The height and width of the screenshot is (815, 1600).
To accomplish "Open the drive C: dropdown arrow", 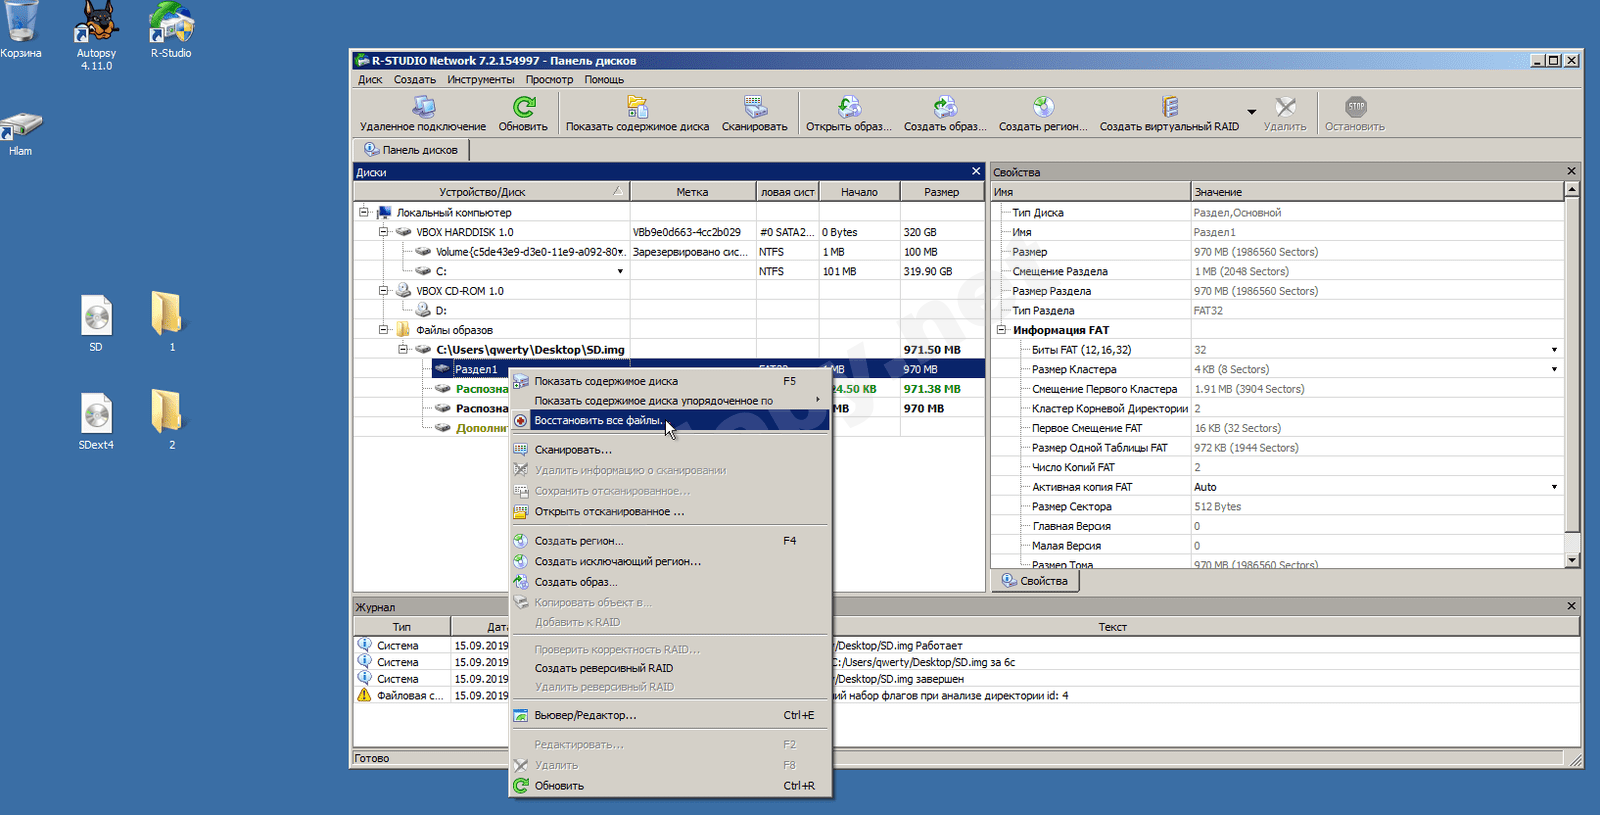I will (620, 272).
